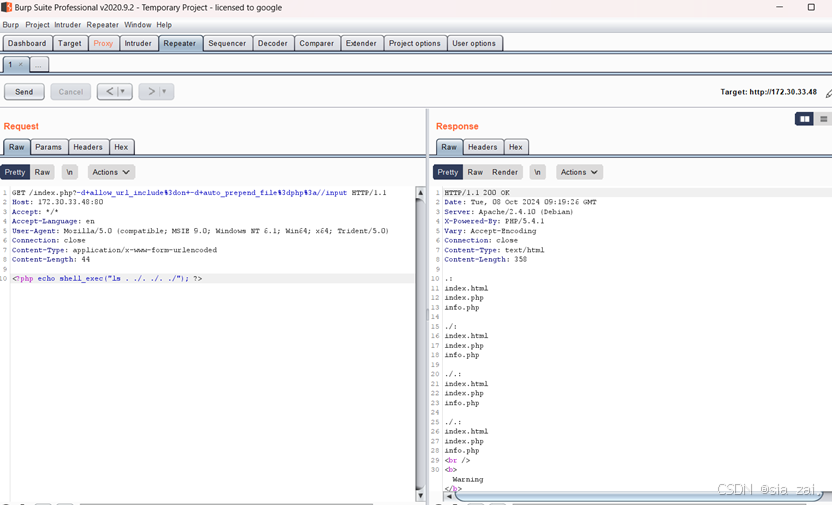Viewport: 832px width, 505px height.
Task: Click the HTTP/1.1 200 OK status line
Action: 477,193
